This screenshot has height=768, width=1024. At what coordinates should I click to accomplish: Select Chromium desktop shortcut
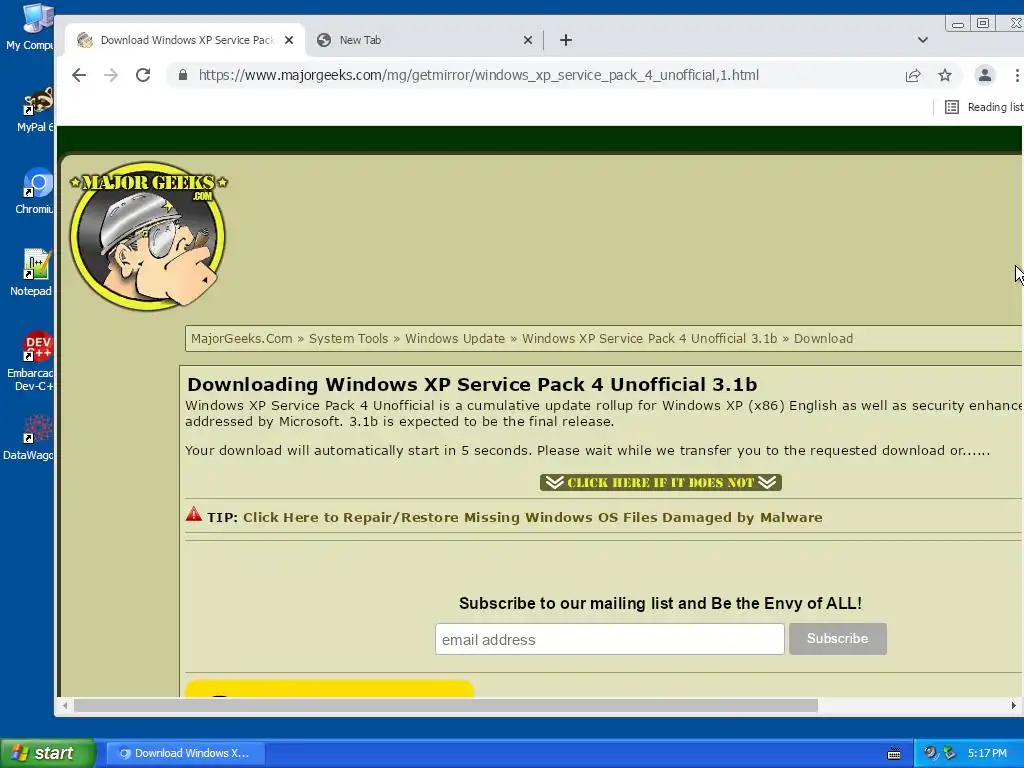[34, 192]
